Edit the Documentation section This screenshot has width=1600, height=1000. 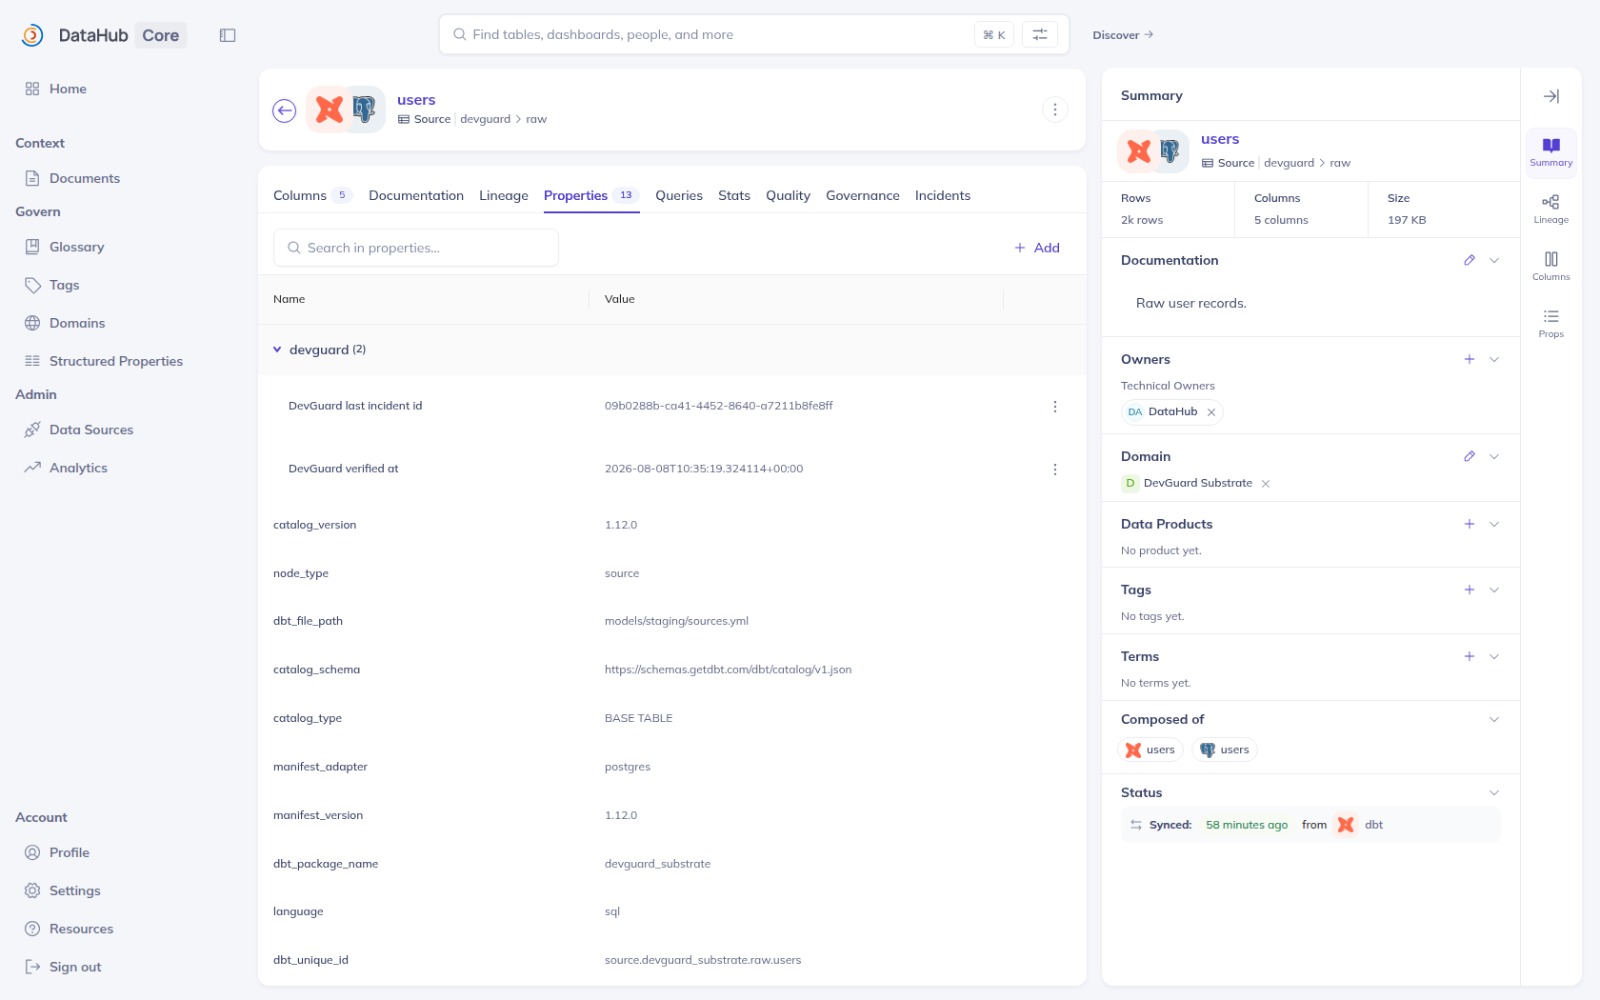pos(1469,260)
